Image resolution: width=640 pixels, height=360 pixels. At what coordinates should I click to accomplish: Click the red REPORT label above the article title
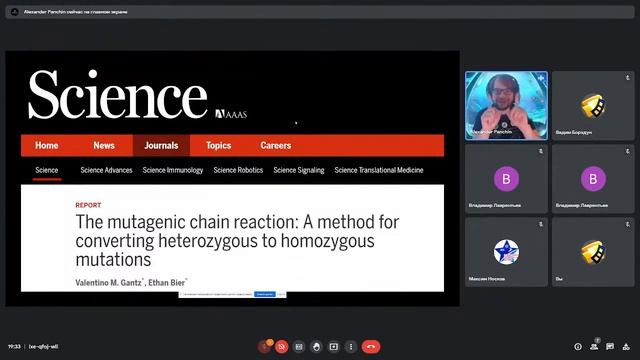pyautogui.click(x=88, y=205)
